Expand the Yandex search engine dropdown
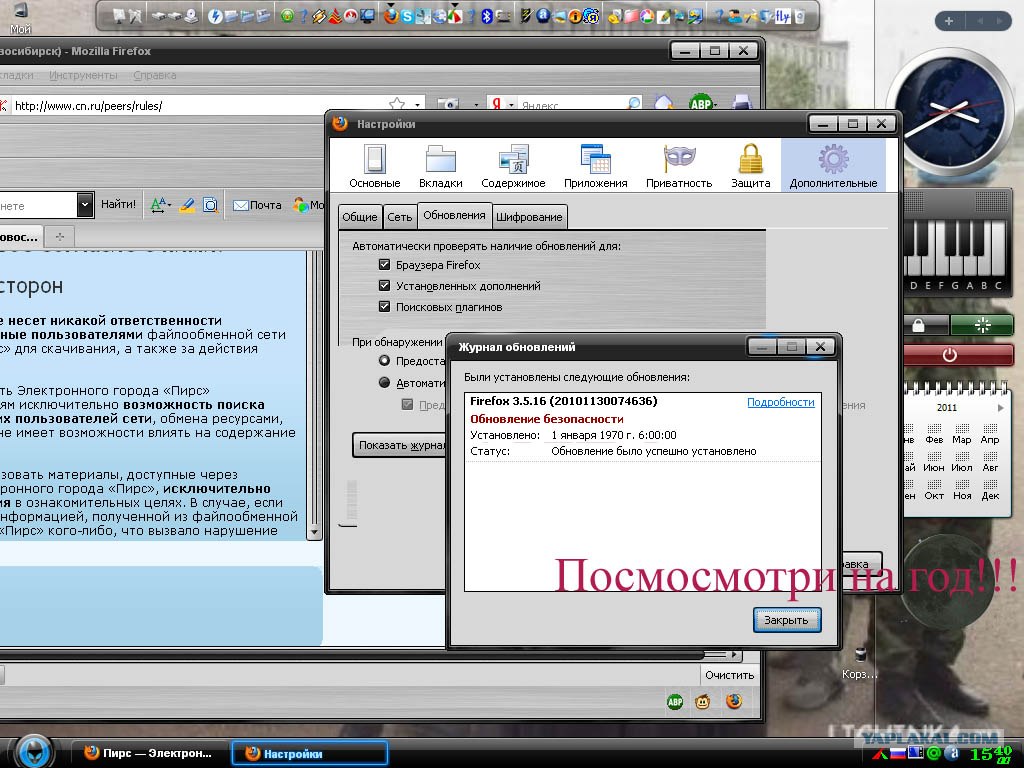 (x=510, y=105)
